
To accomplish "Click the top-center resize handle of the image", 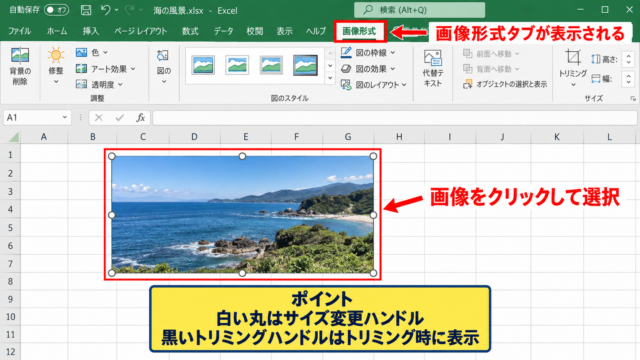I will pos(242,156).
